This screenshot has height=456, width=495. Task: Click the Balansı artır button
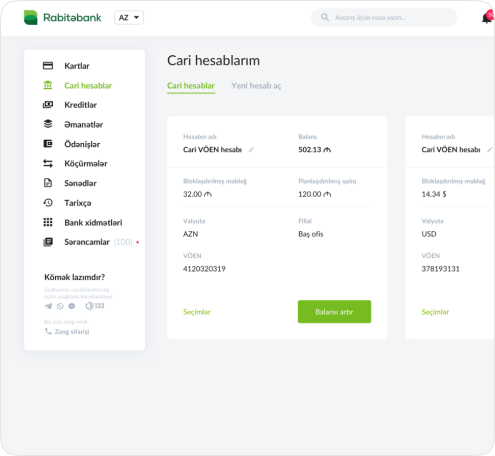pos(334,312)
